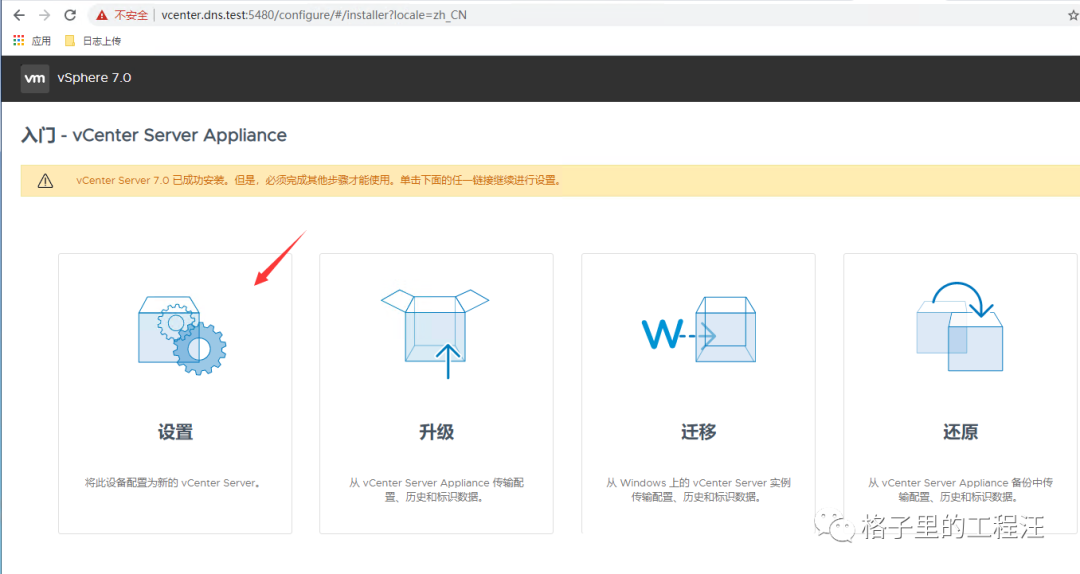Click the open box icon on 升级 card
The image size is (1080, 574).
click(435, 334)
